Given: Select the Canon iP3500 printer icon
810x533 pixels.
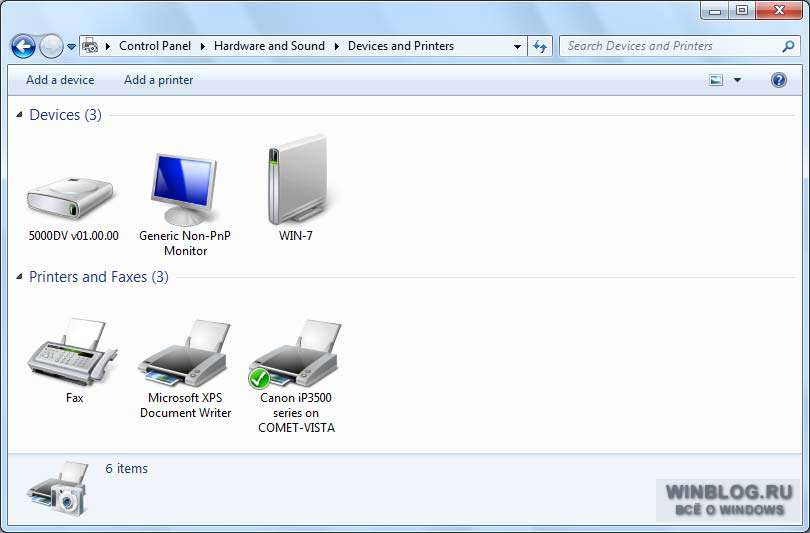Looking at the screenshot, I should [x=295, y=354].
